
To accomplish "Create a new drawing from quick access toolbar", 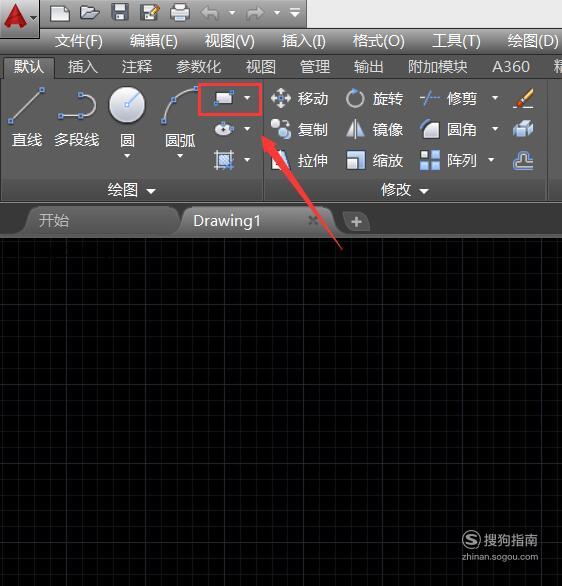I will (60, 13).
